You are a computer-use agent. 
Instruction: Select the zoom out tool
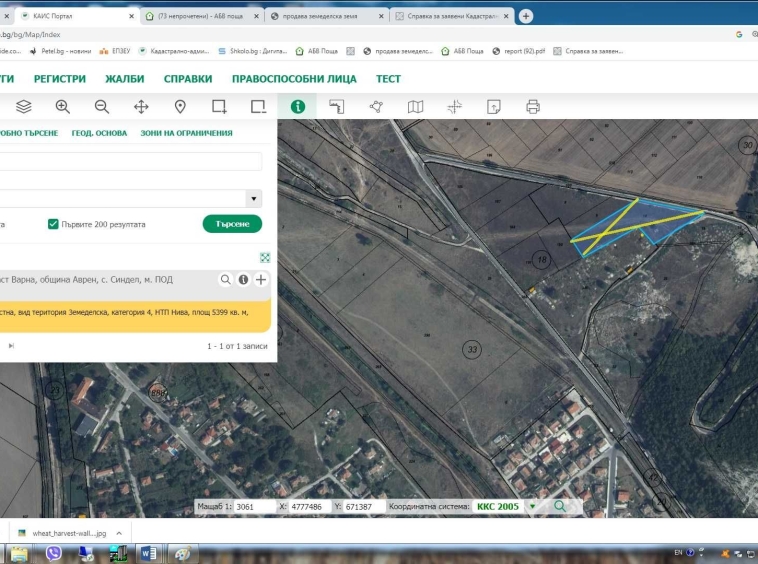102,107
